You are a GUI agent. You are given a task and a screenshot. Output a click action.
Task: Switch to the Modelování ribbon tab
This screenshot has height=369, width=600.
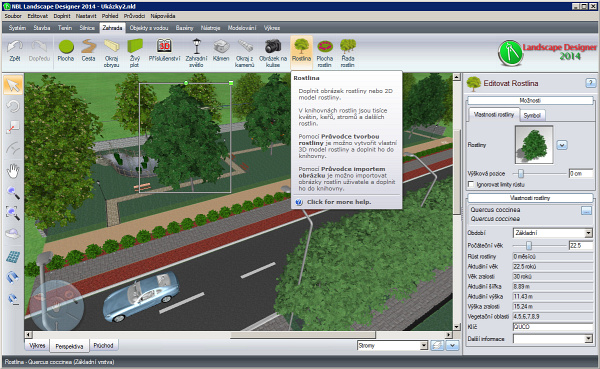click(x=242, y=28)
